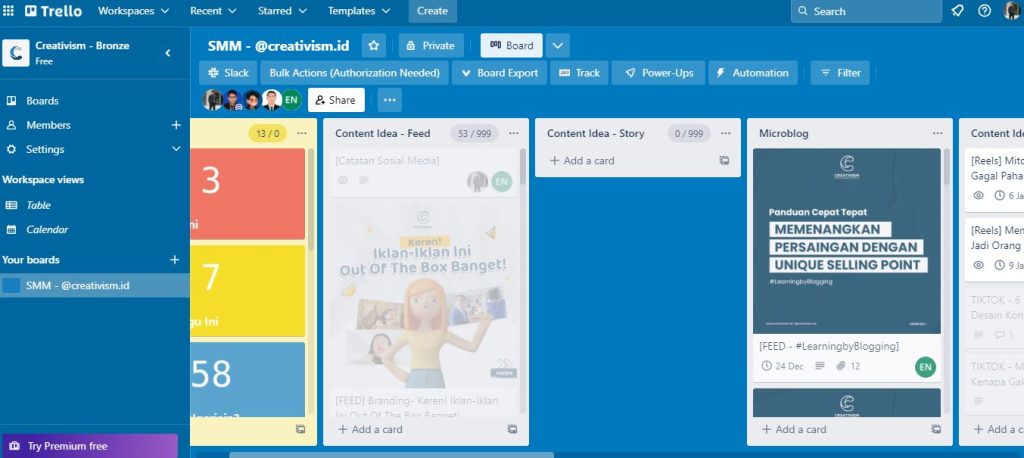Open the red card showing 3

(248, 194)
